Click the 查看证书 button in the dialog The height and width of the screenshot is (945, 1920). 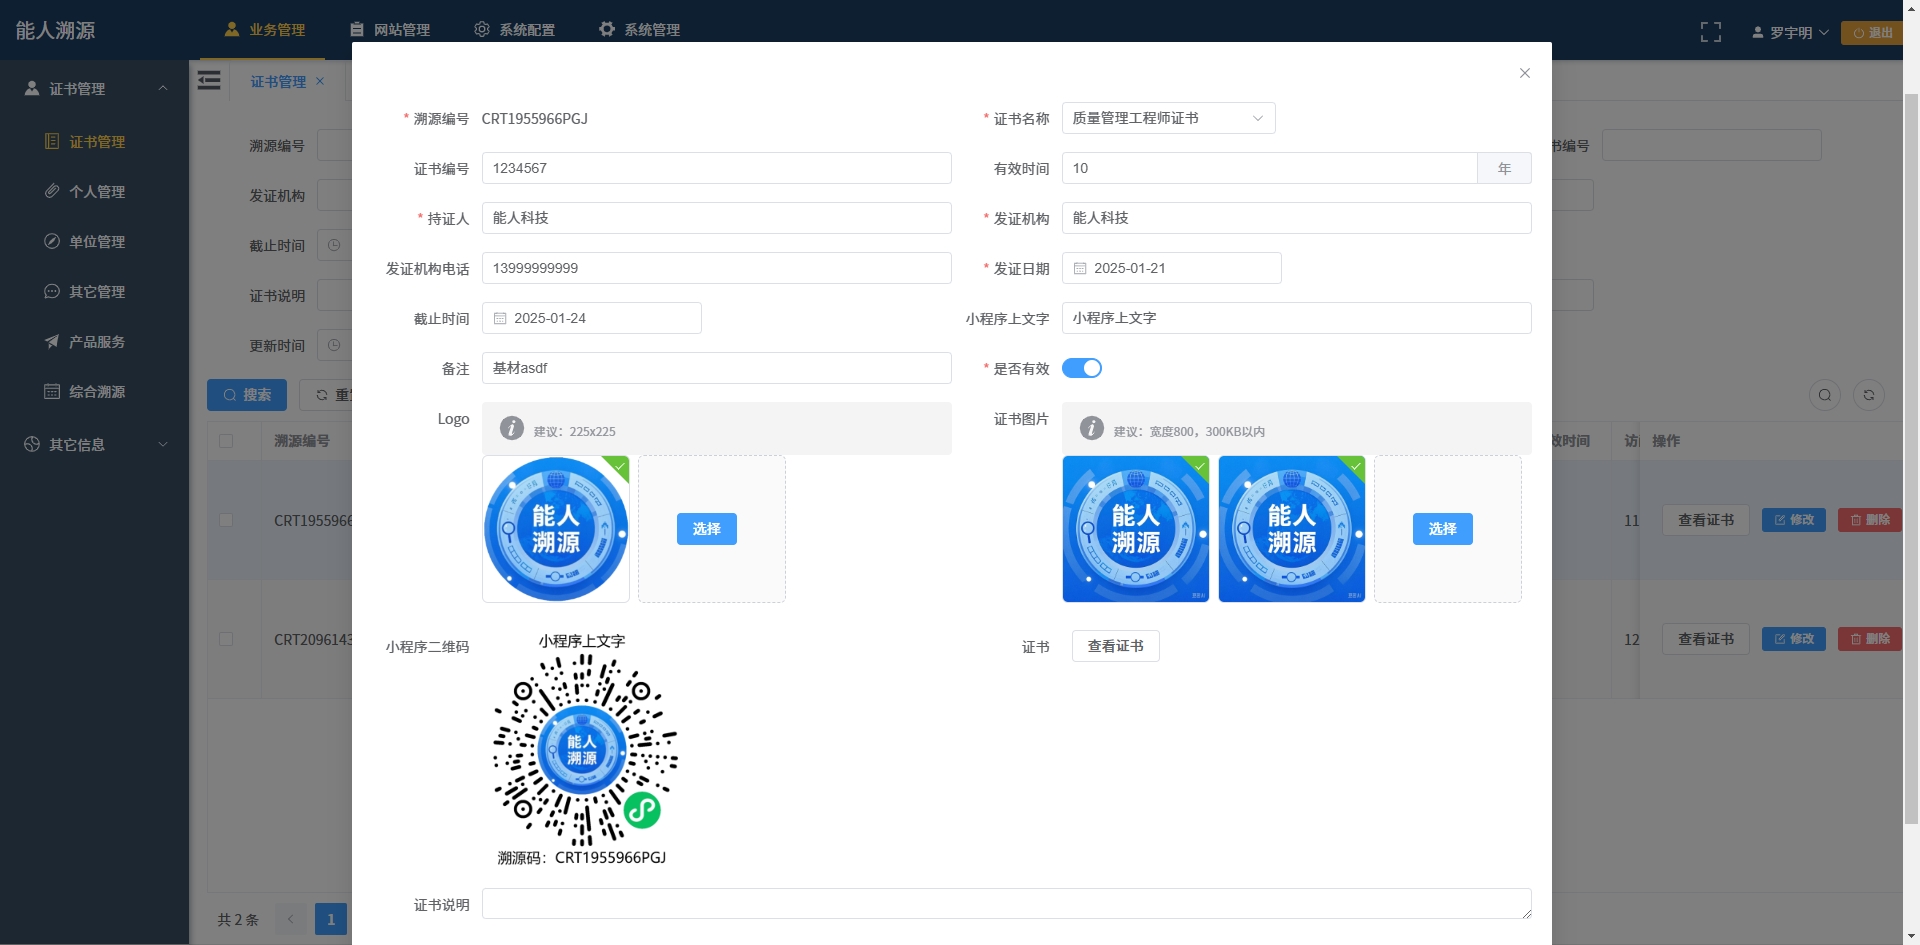click(x=1115, y=646)
